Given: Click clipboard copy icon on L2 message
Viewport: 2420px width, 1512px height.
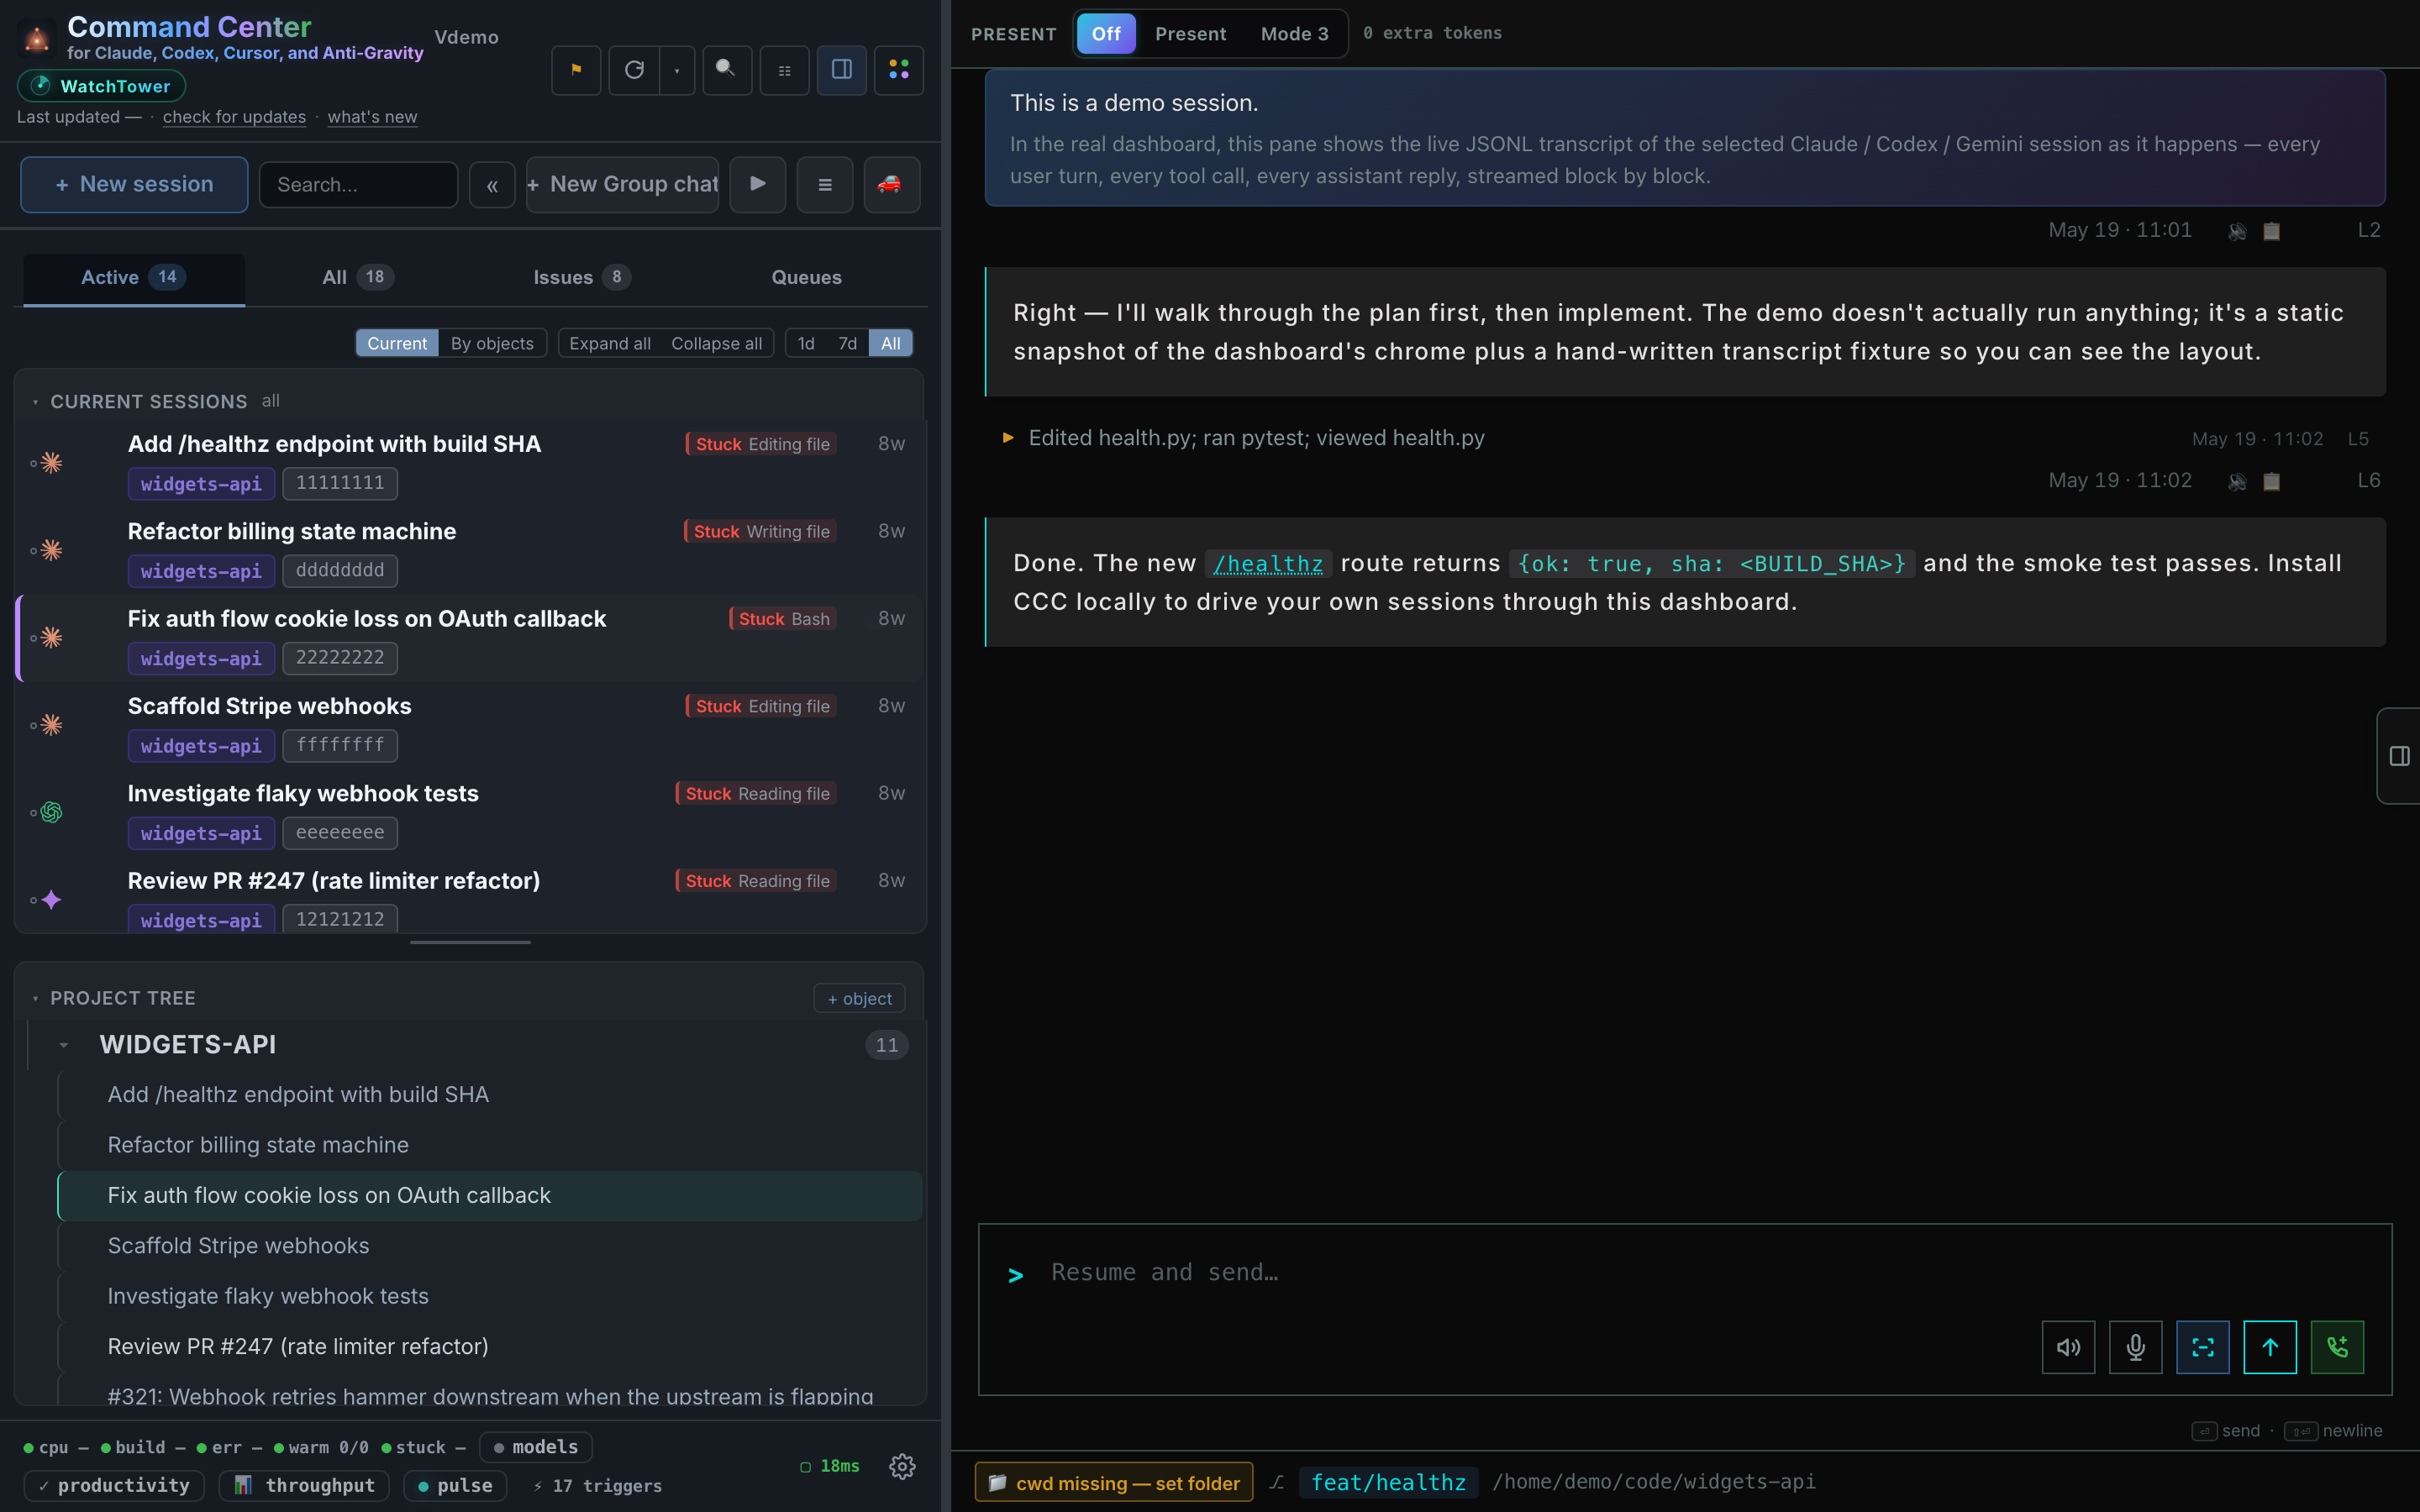Looking at the screenshot, I should coord(2272,231).
